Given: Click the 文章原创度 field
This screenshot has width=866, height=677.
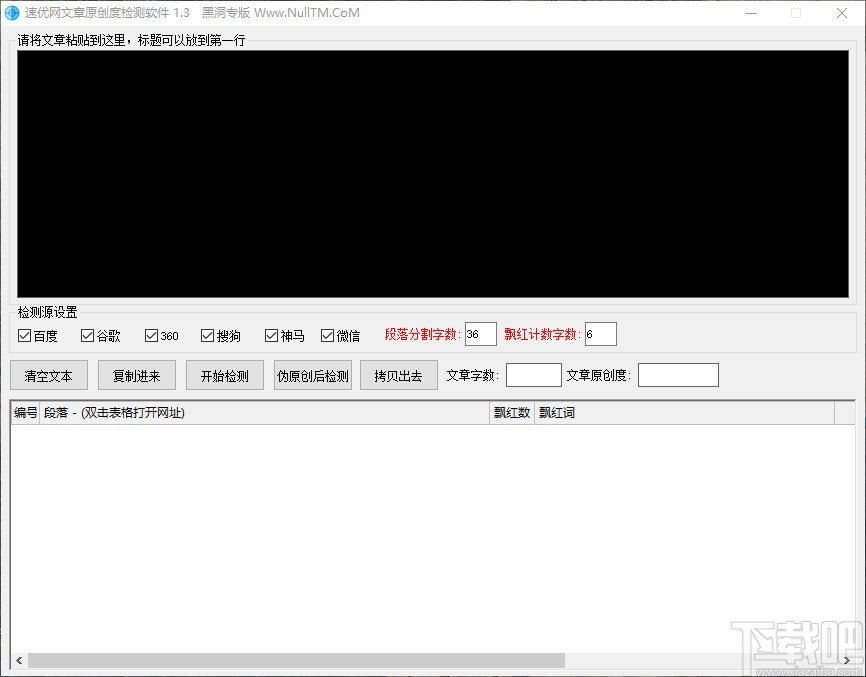Looking at the screenshot, I should click(678, 375).
